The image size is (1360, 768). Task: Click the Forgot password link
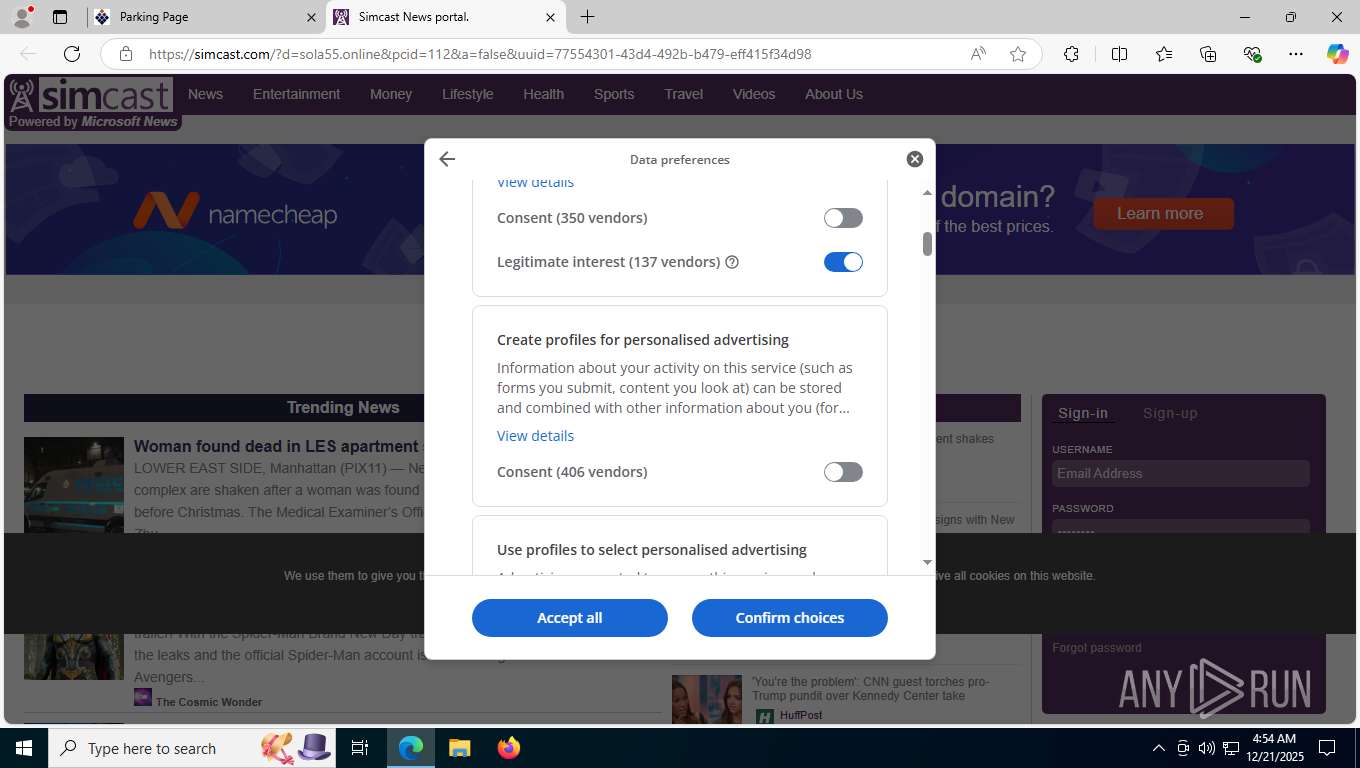[1096, 648]
